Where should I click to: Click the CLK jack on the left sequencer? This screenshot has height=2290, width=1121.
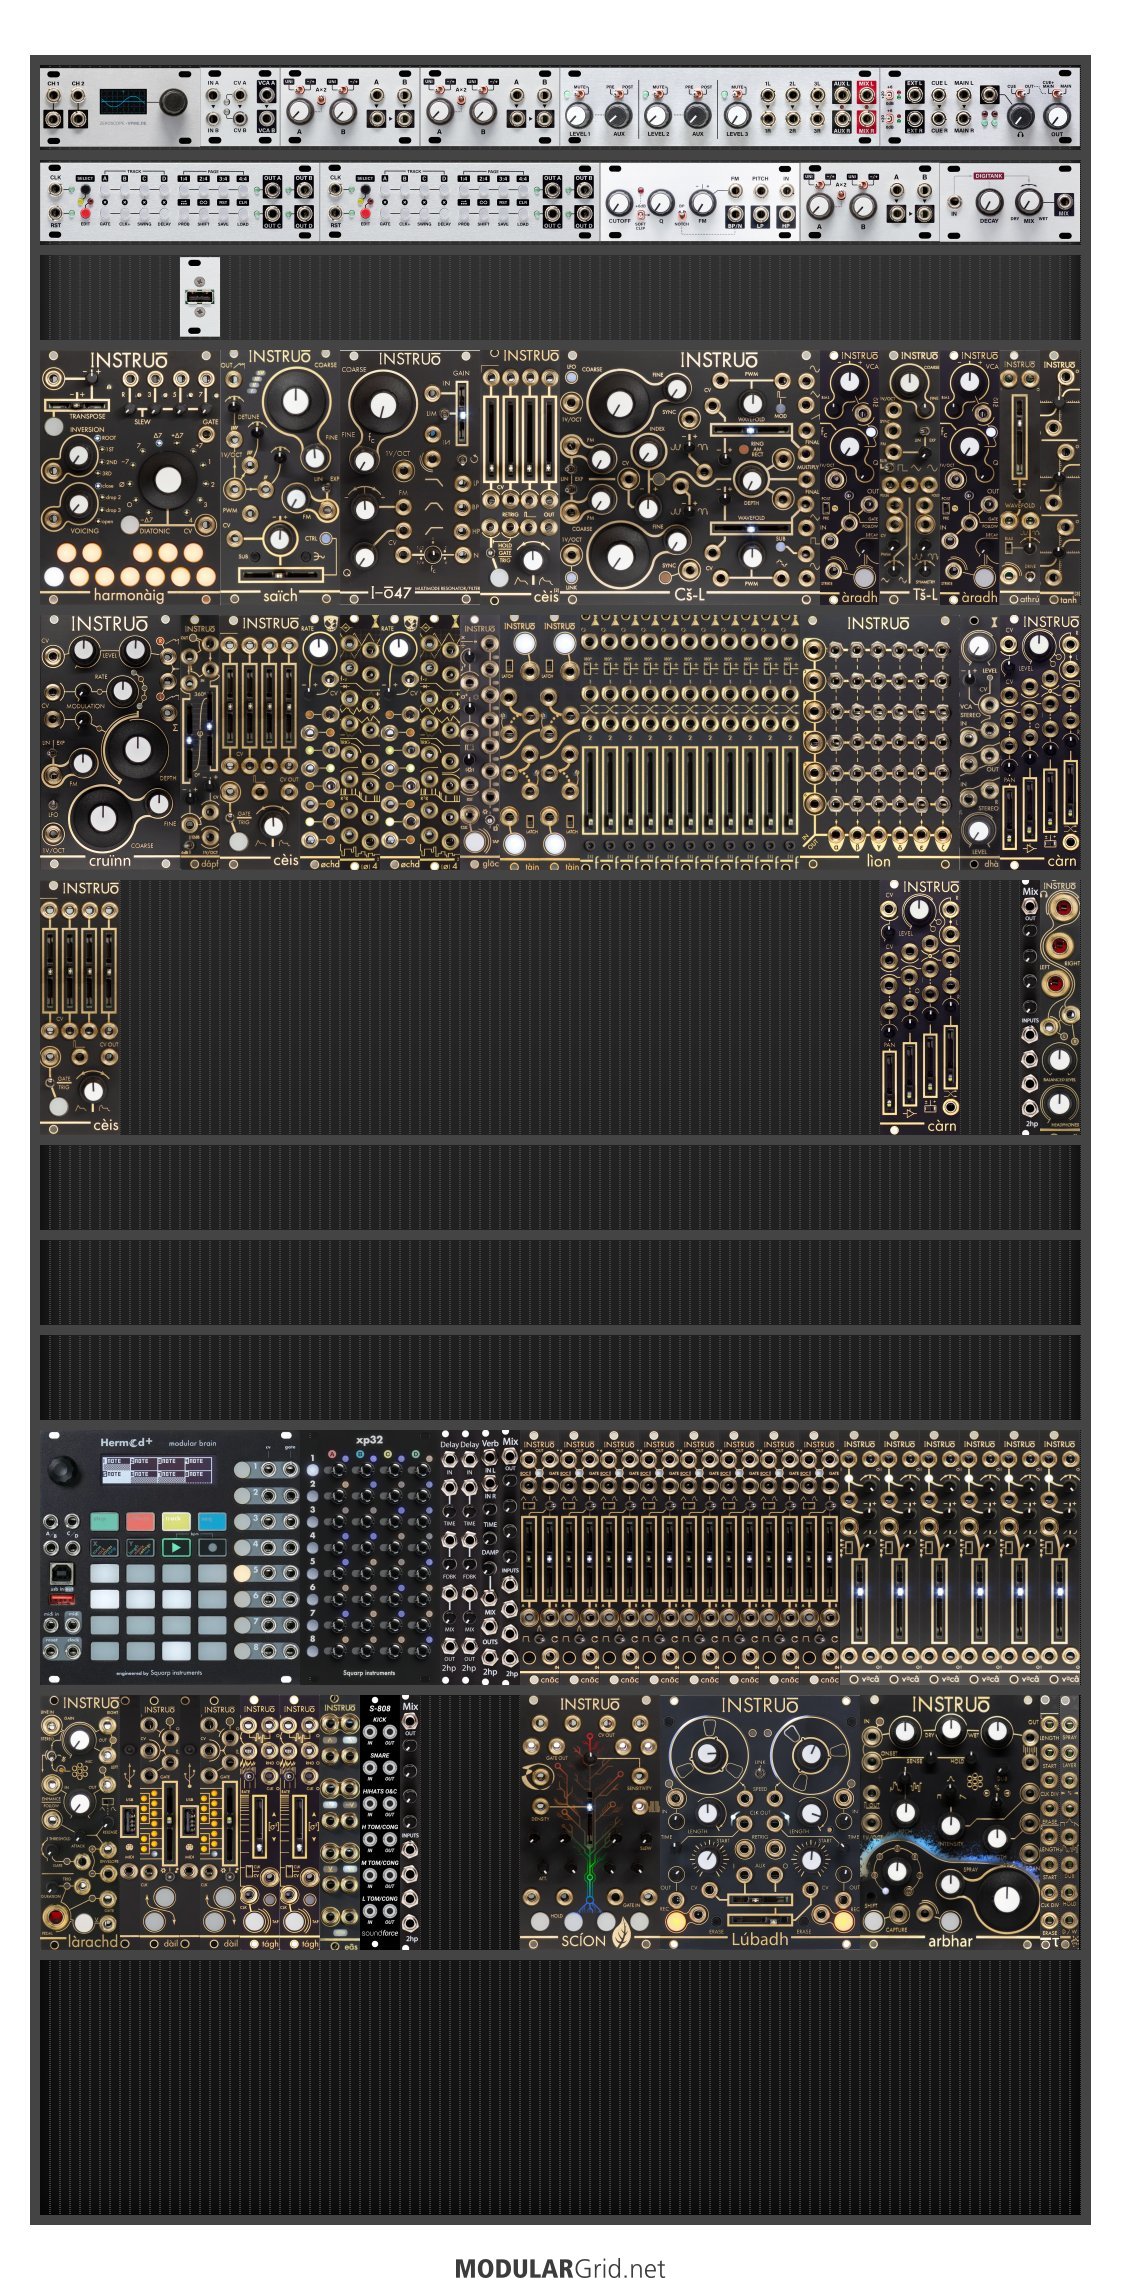[x=55, y=191]
